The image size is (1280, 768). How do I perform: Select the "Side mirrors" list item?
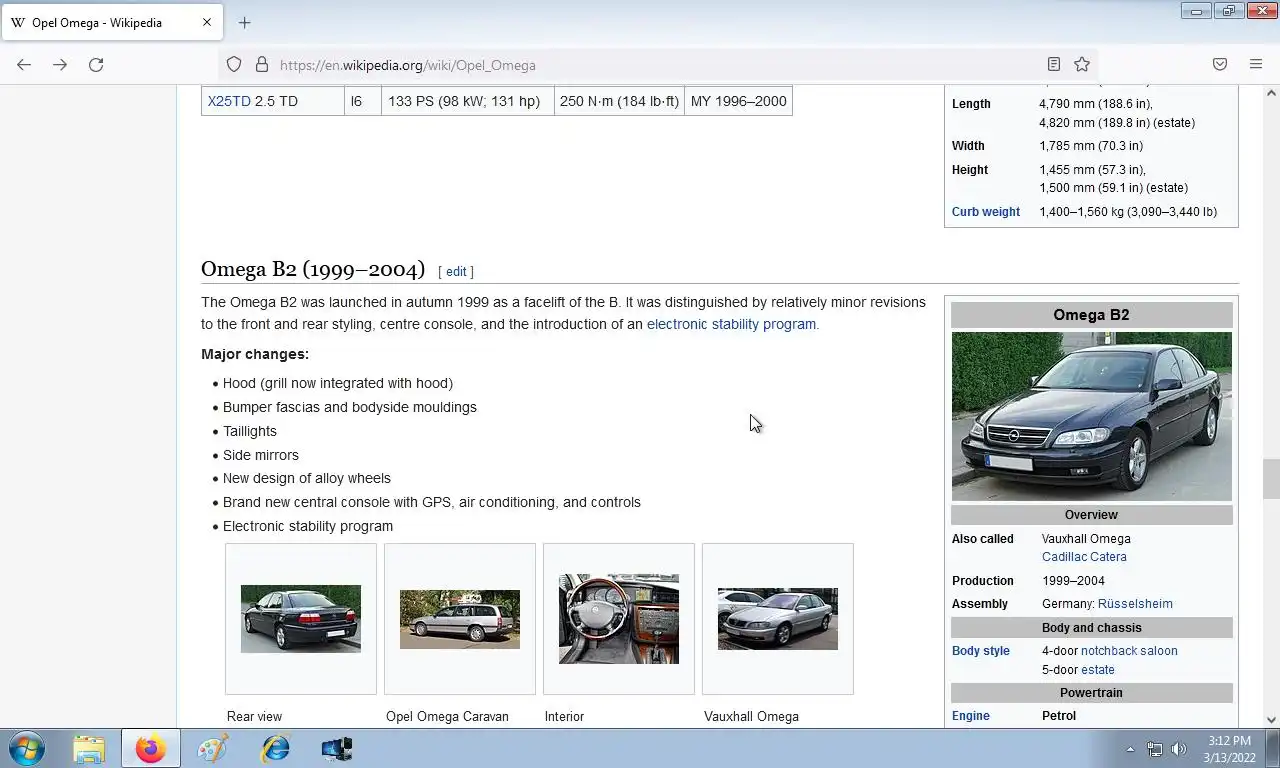(x=261, y=455)
